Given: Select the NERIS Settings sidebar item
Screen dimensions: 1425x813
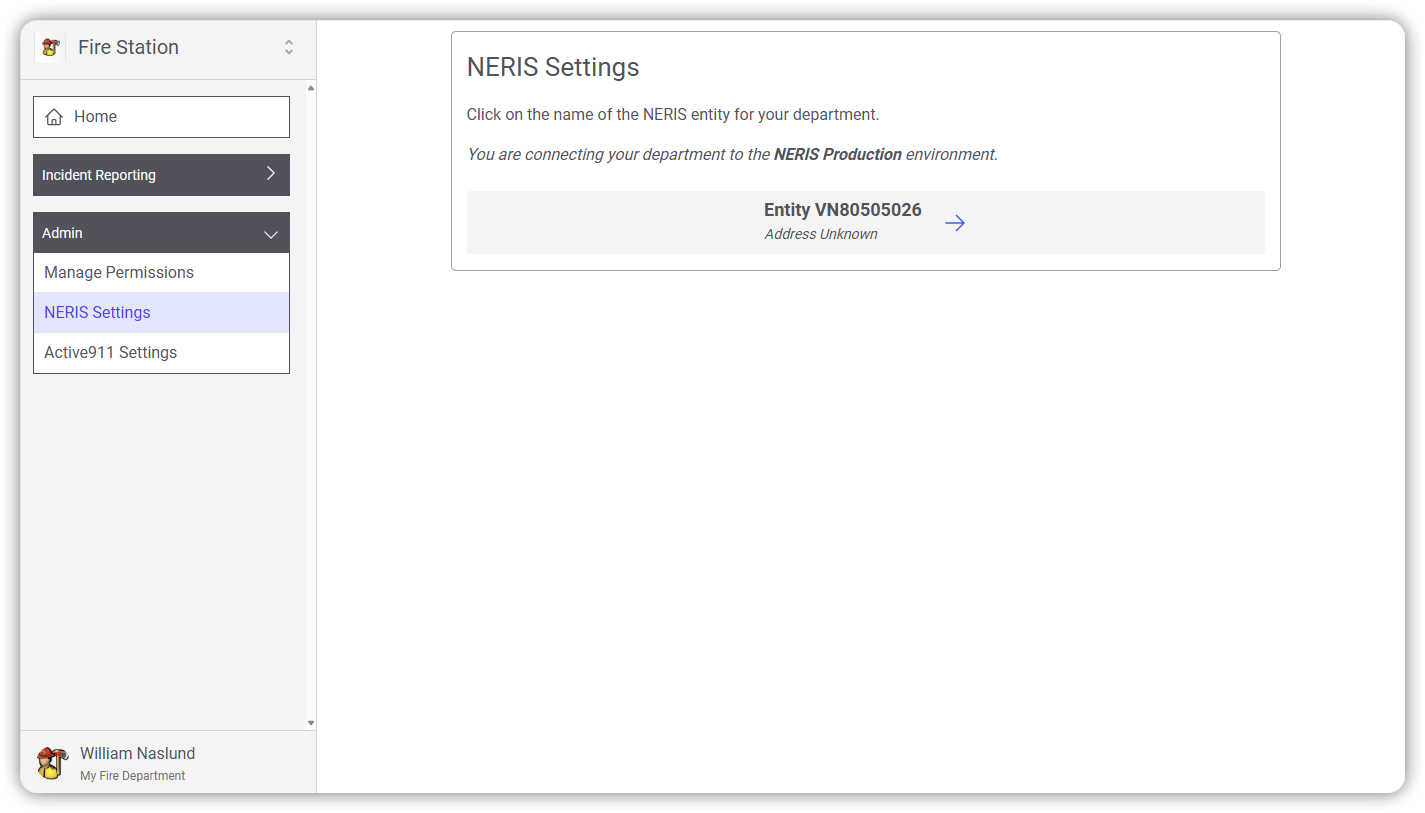Looking at the screenshot, I should click(x=97, y=312).
